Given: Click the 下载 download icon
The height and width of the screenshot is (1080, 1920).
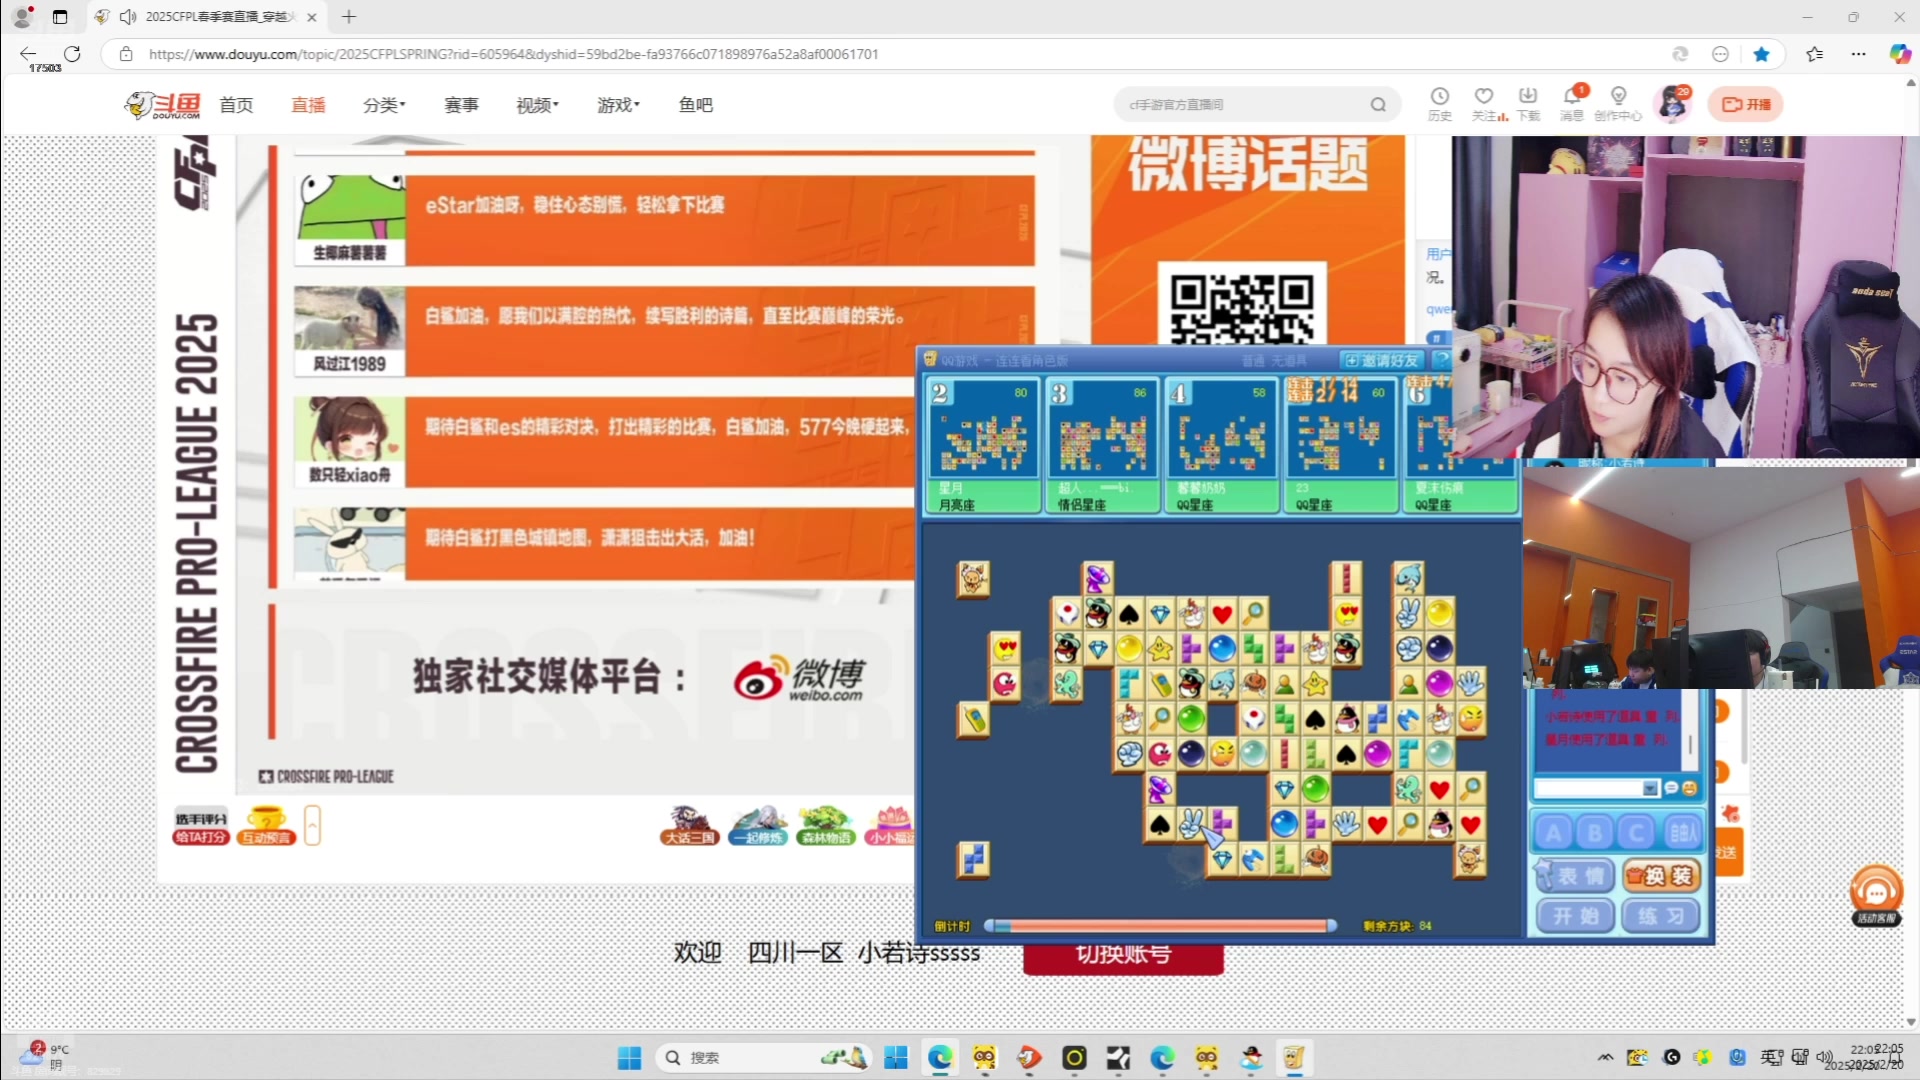Looking at the screenshot, I should 1528,103.
